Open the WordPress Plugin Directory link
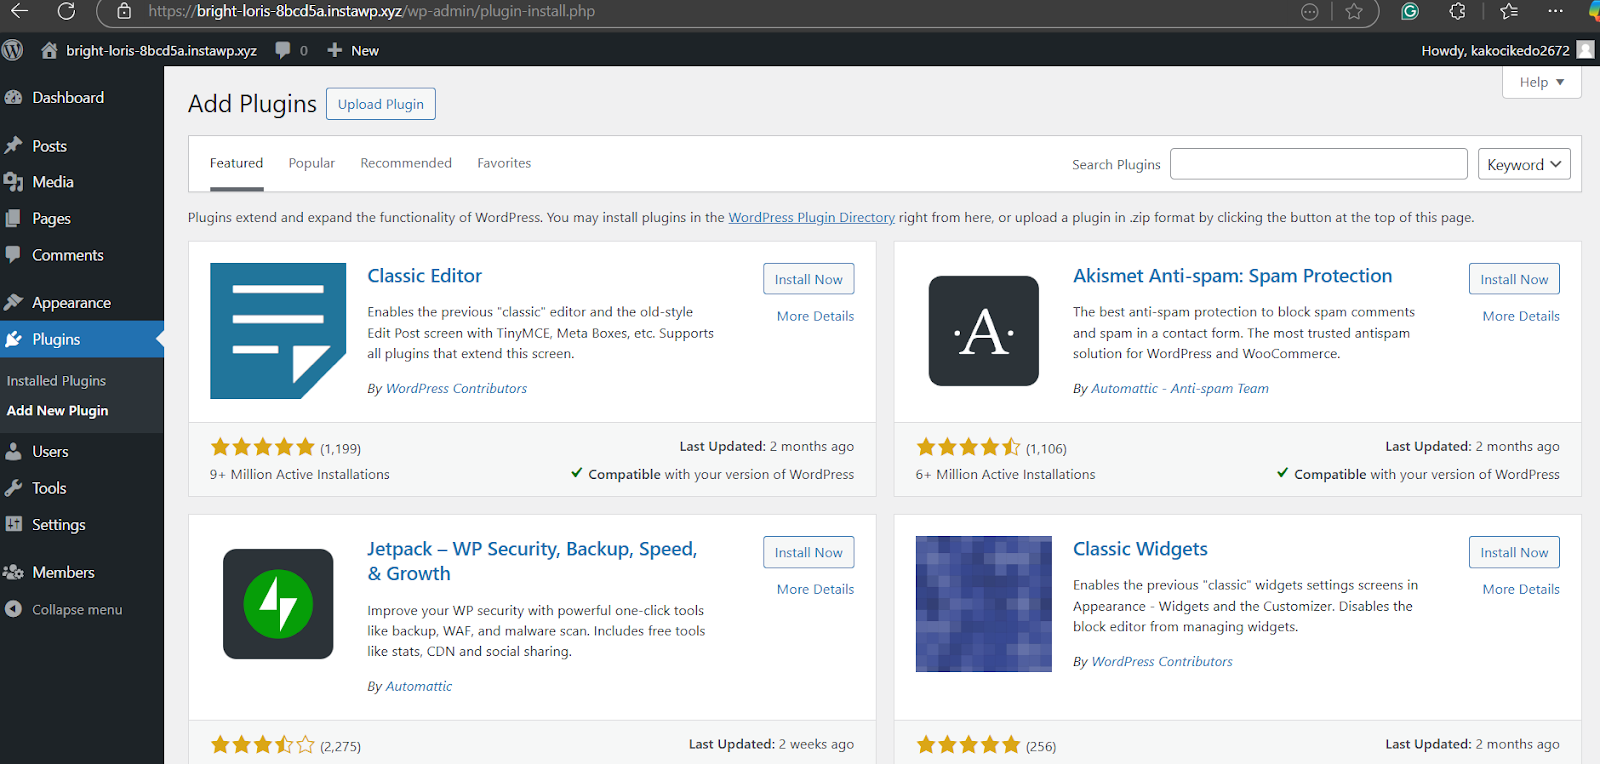The height and width of the screenshot is (764, 1600). tap(811, 217)
